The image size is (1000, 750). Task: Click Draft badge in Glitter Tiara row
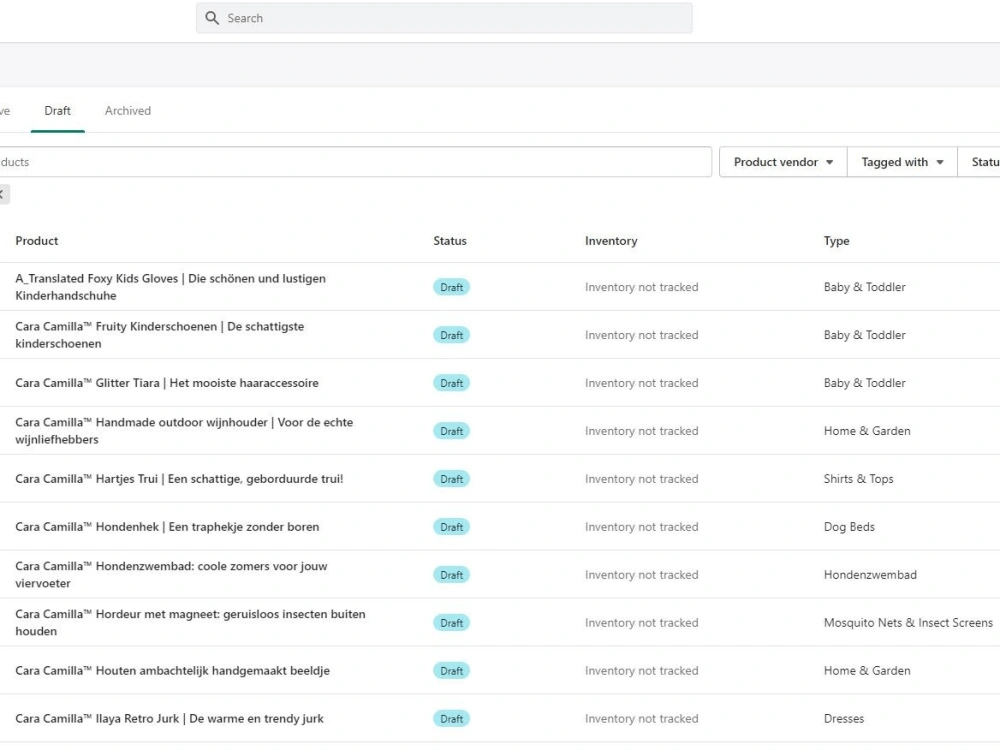click(x=452, y=383)
